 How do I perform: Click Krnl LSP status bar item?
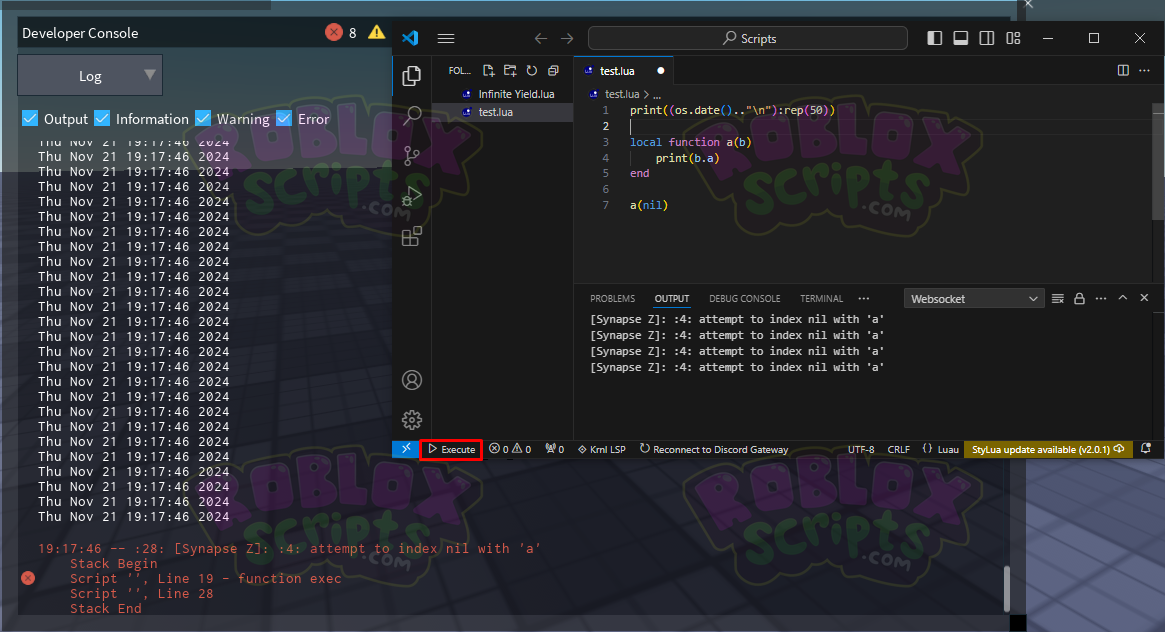[602, 449]
